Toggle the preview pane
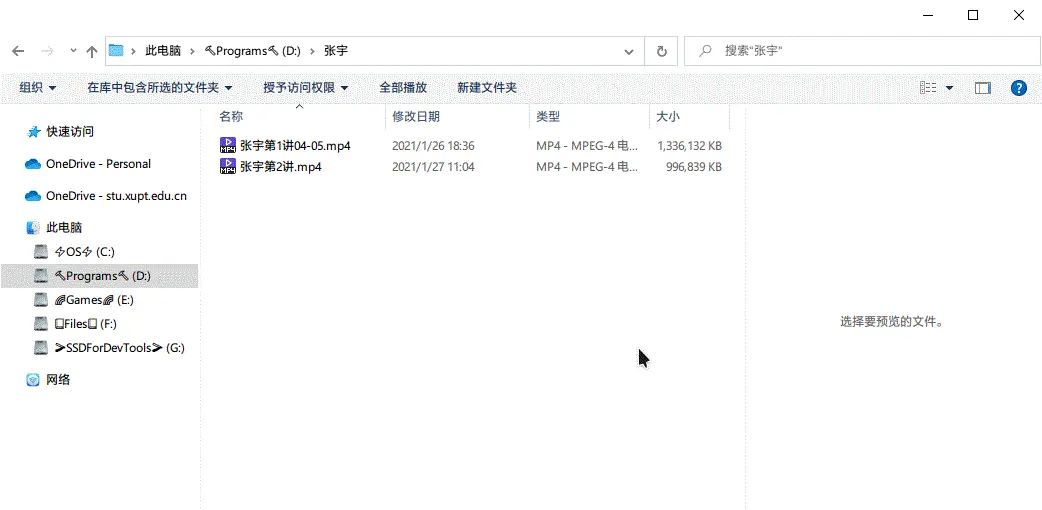 (x=983, y=88)
